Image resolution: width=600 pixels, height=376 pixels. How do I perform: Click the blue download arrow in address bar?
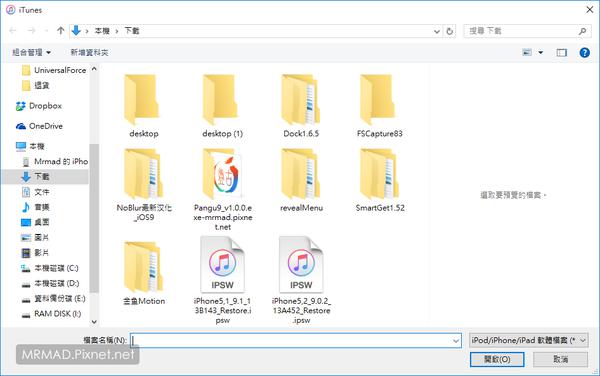pos(76,30)
